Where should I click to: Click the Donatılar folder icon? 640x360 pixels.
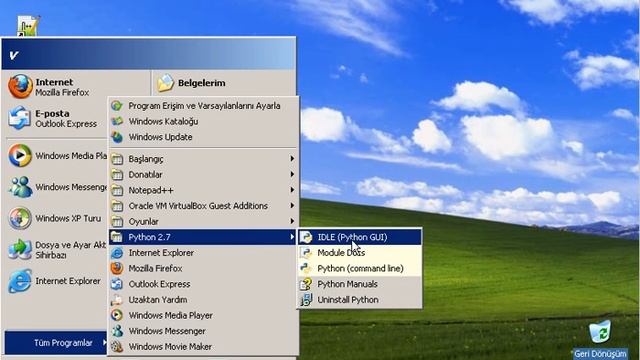click(117, 175)
